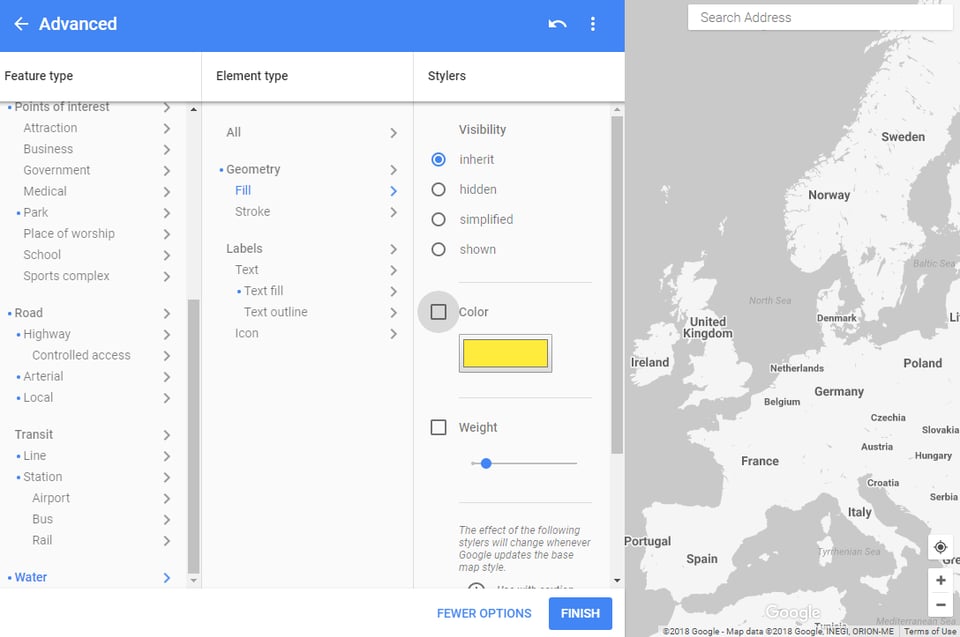Expand the Text outline element chevron

pyautogui.click(x=393, y=312)
